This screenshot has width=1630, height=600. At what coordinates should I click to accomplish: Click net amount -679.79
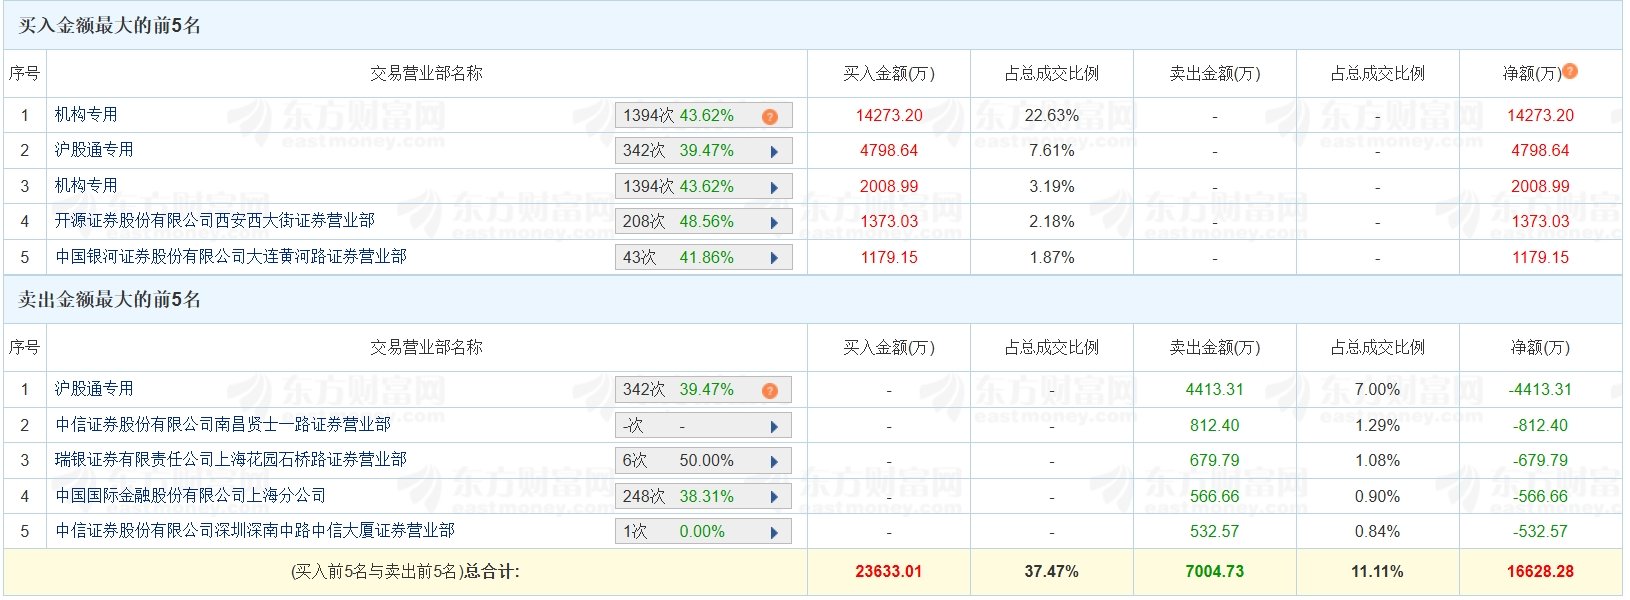tap(1540, 461)
